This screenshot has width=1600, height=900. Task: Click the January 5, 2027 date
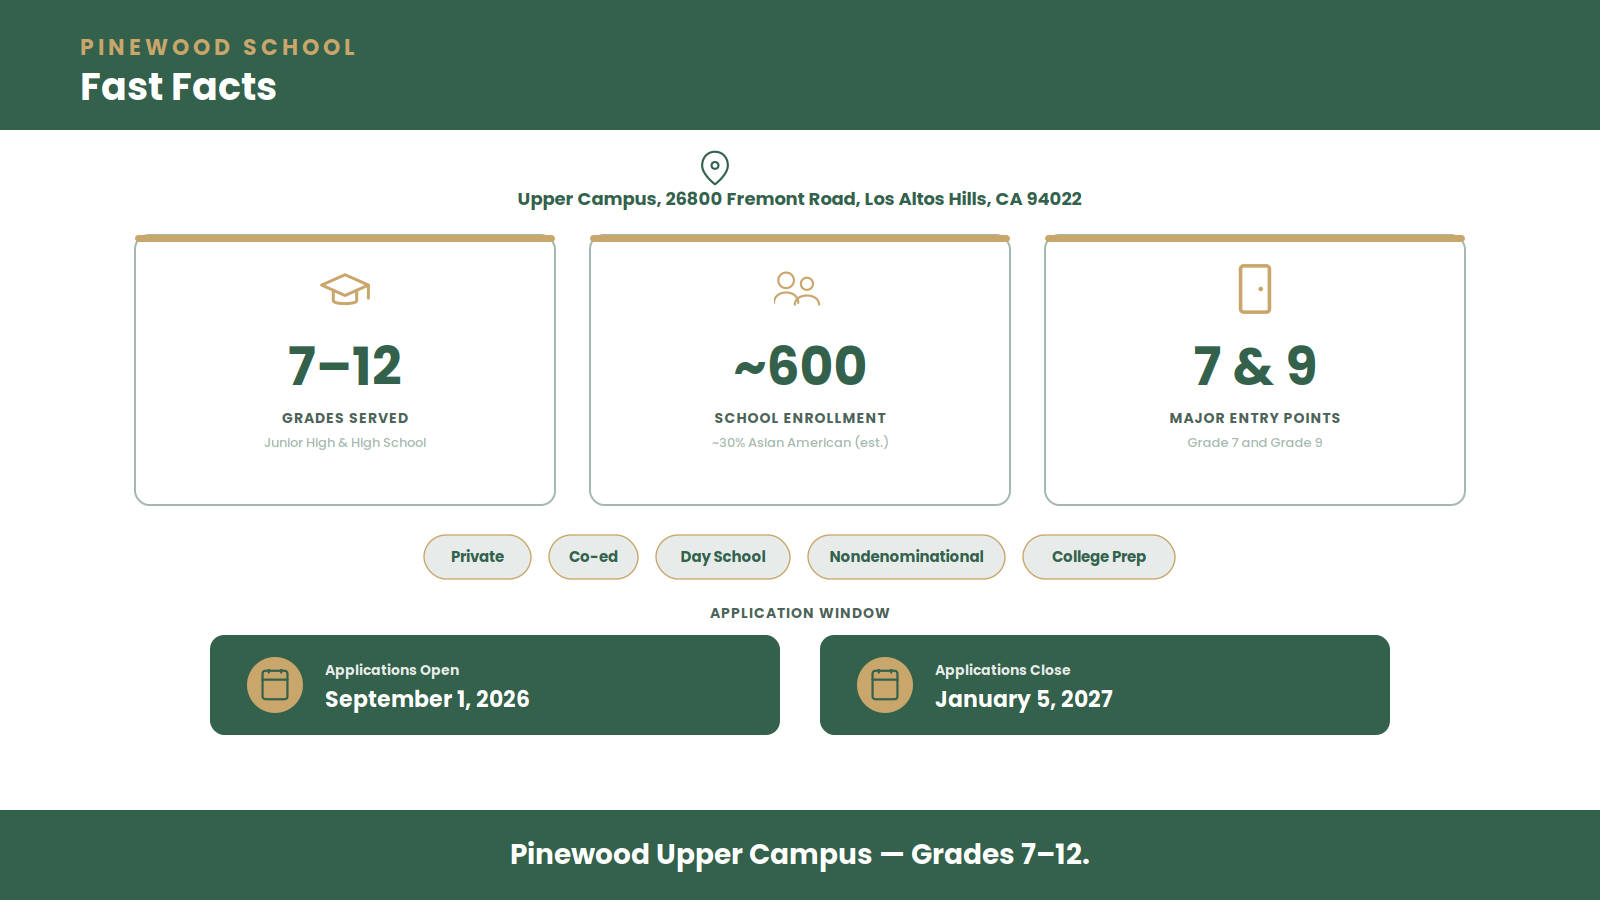pyautogui.click(x=1024, y=699)
